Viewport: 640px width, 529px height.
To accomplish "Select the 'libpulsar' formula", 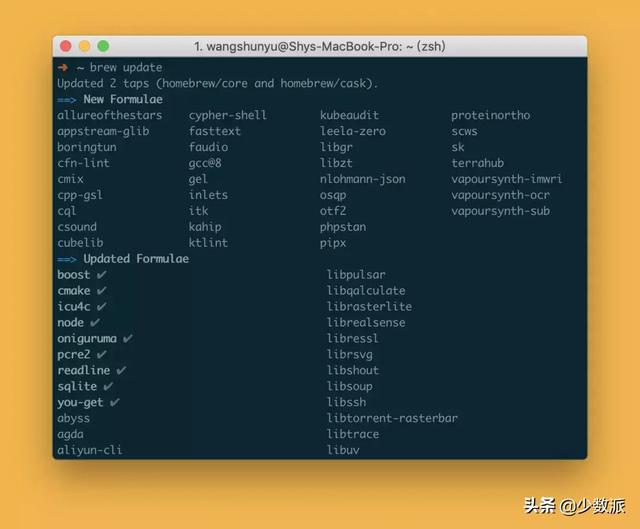I will (x=356, y=275).
